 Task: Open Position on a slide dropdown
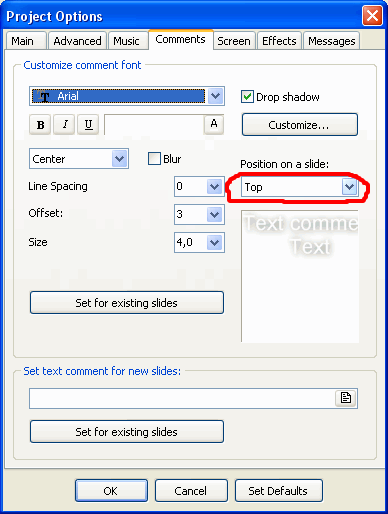(349, 187)
